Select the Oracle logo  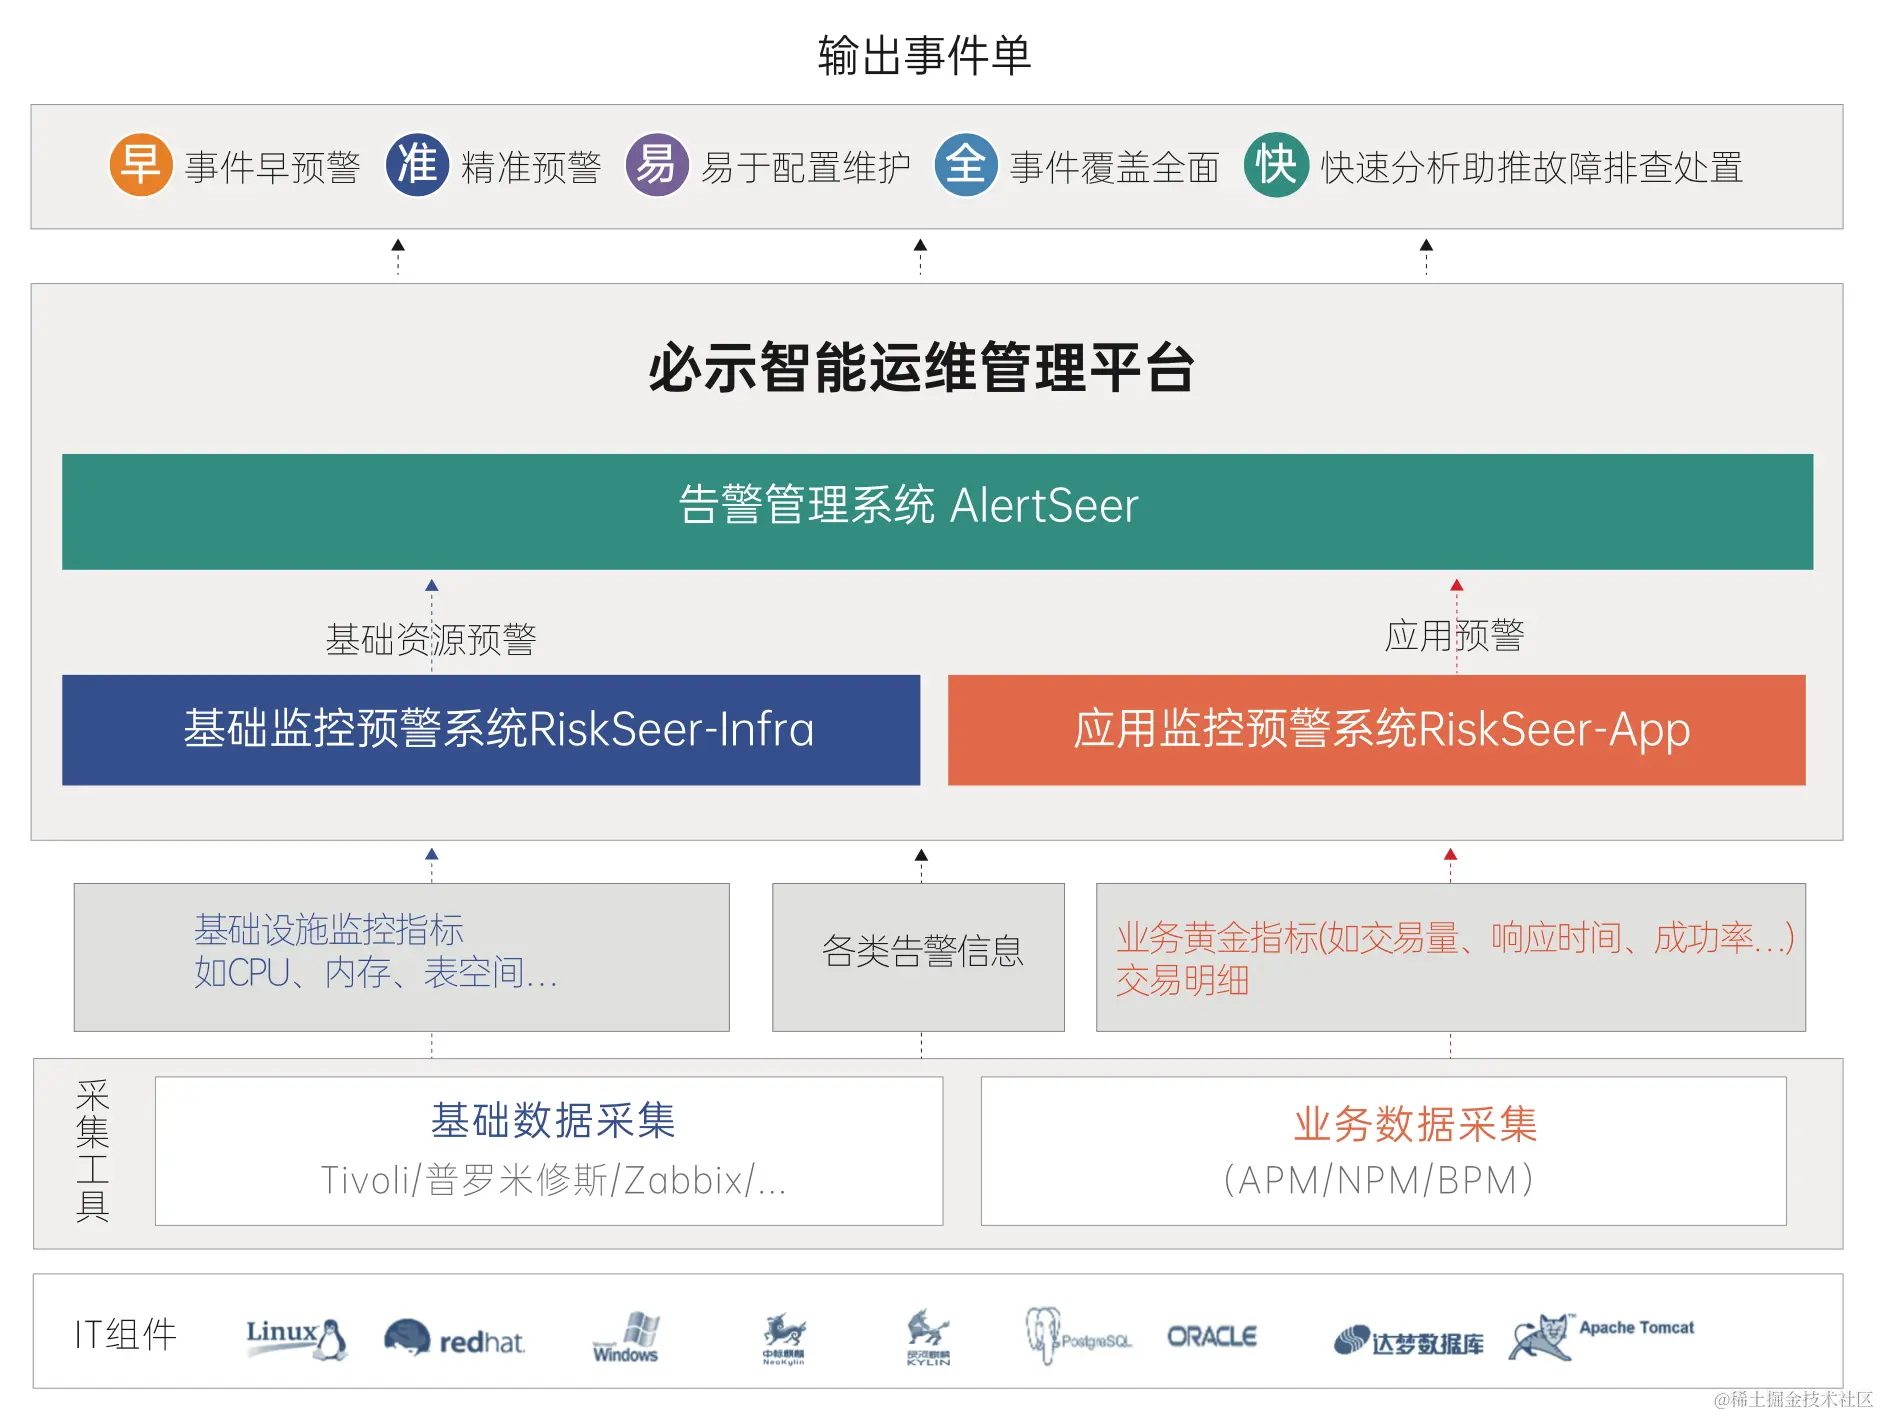coord(1213,1337)
